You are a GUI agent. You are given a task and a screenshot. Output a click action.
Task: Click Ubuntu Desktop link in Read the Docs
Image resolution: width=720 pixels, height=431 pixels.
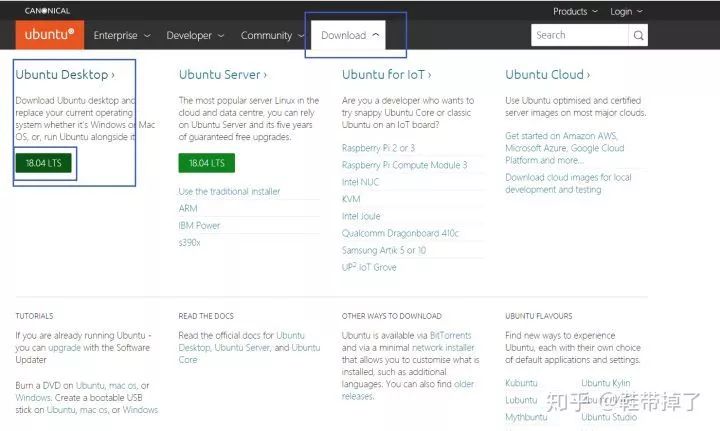(x=242, y=342)
